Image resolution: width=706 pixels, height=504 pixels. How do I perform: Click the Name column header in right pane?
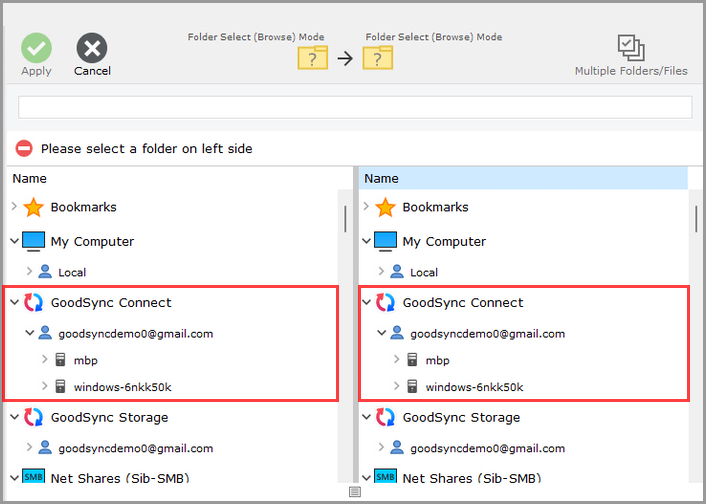point(381,178)
